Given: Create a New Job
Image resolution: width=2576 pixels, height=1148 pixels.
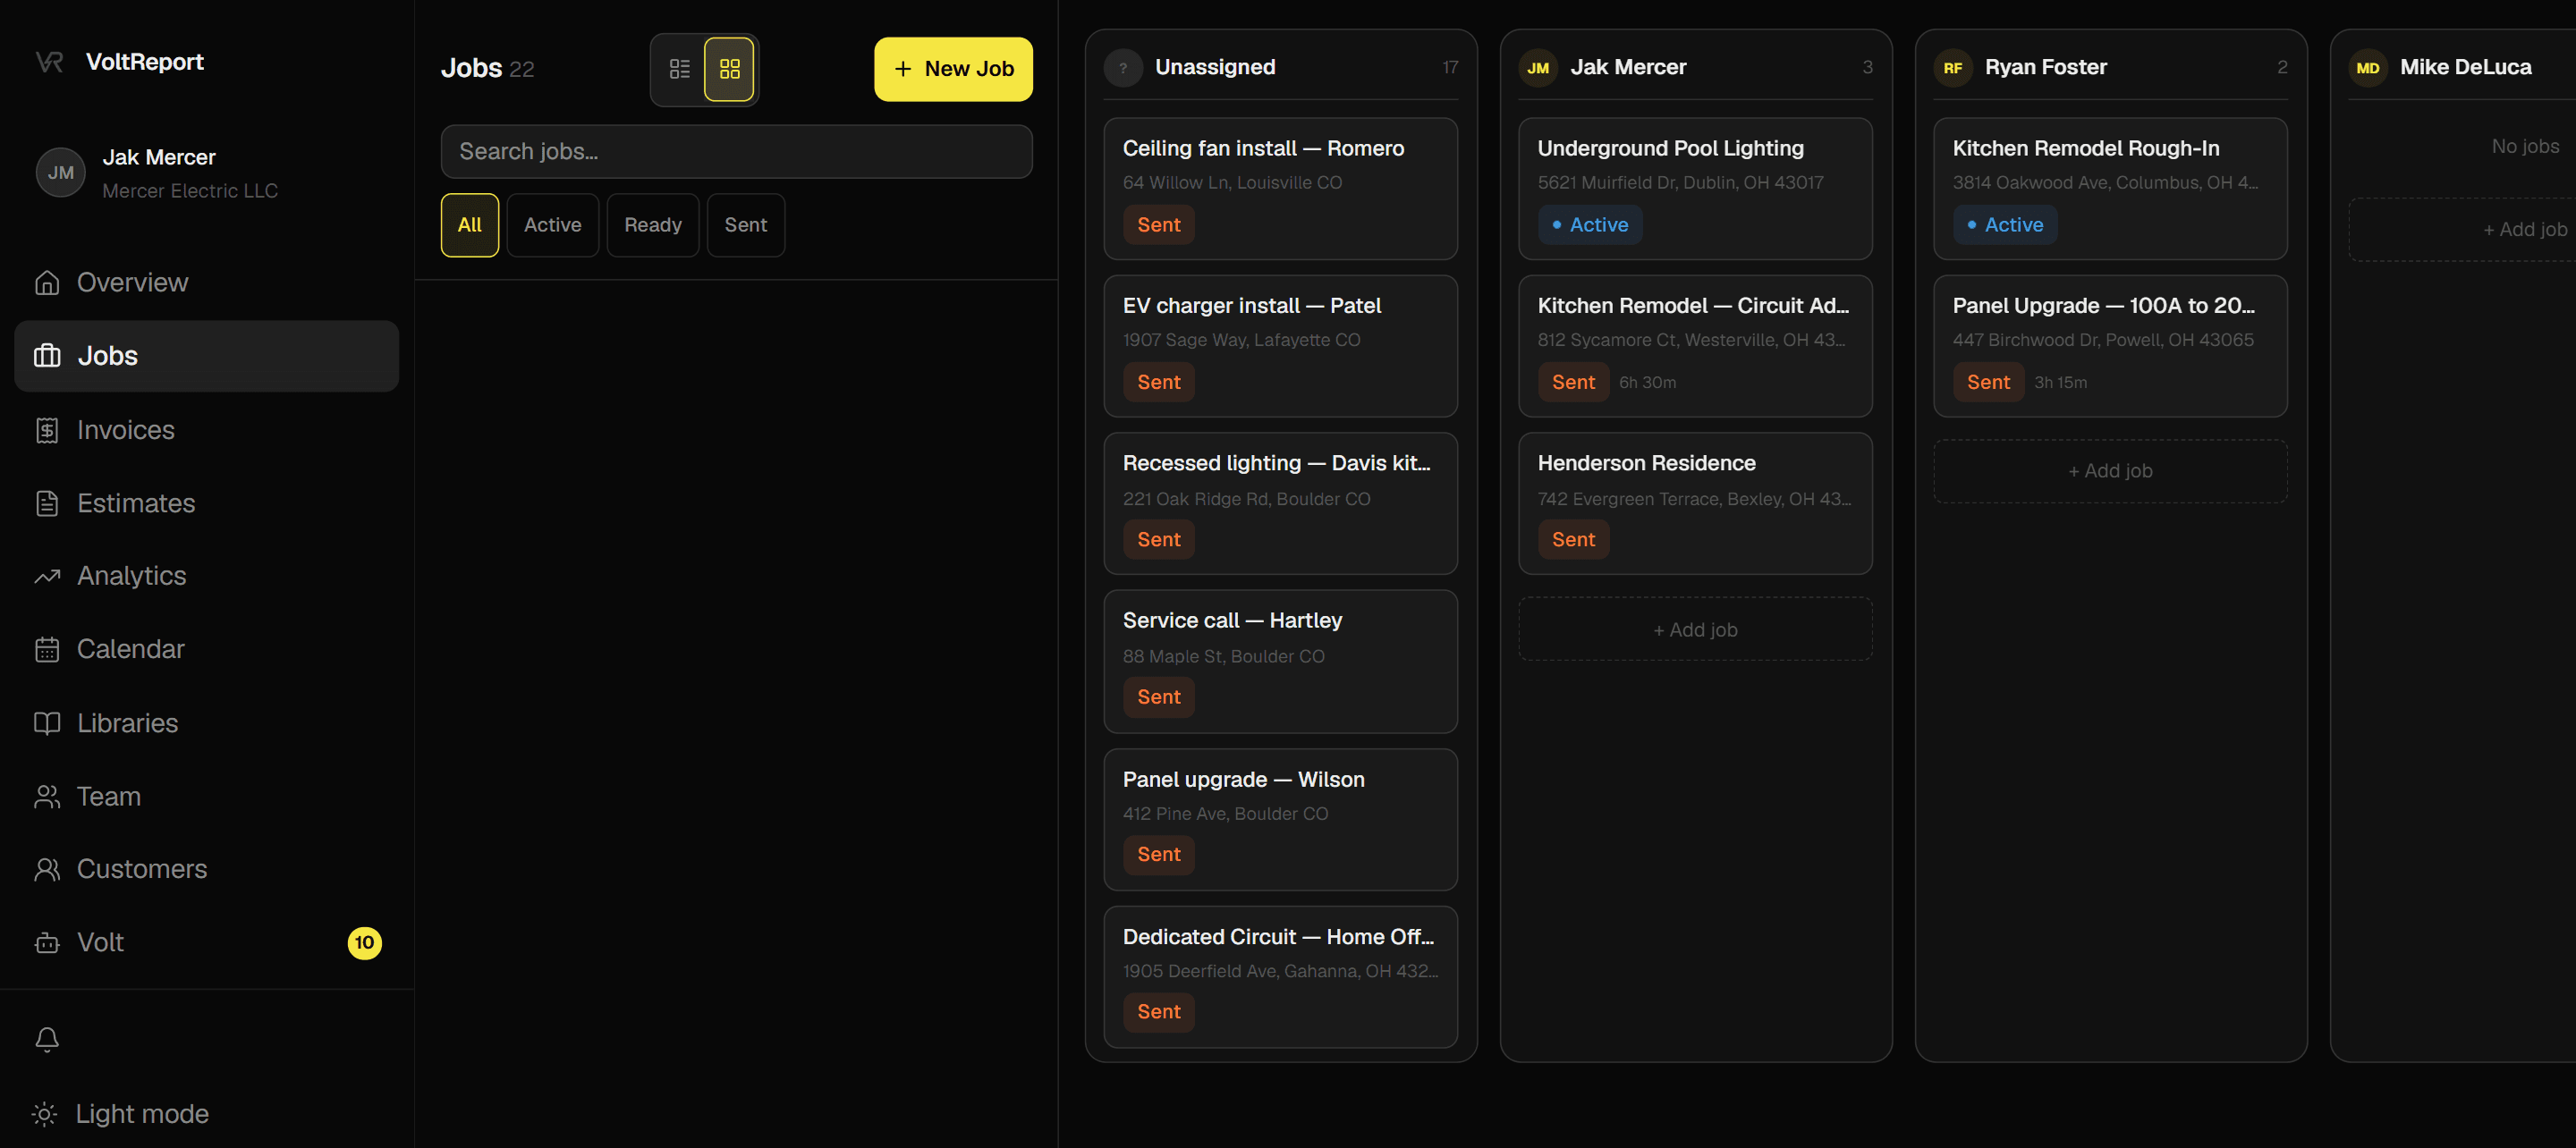Looking at the screenshot, I should coord(954,69).
